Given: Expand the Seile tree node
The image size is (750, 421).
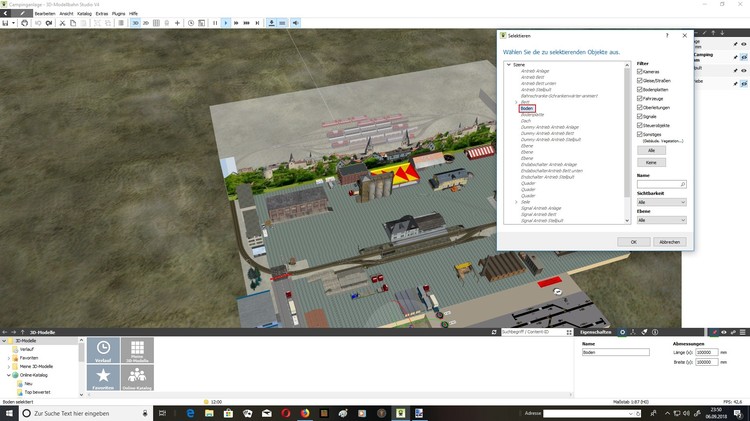Looking at the screenshot, I should (515, 201).
